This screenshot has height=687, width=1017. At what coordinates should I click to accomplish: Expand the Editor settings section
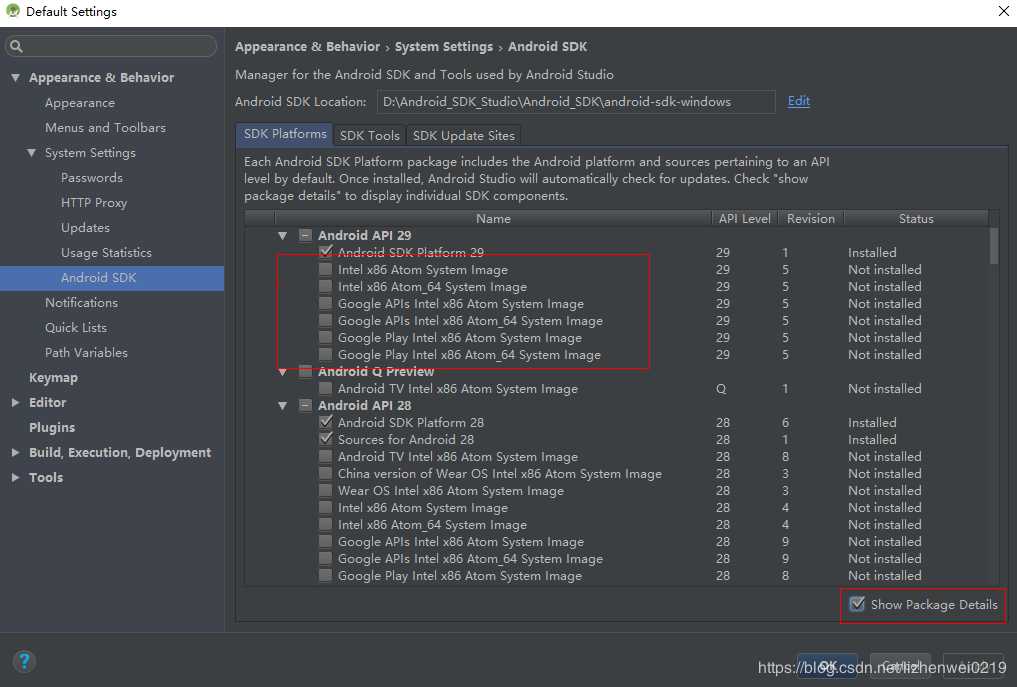[x=15, y=403]
